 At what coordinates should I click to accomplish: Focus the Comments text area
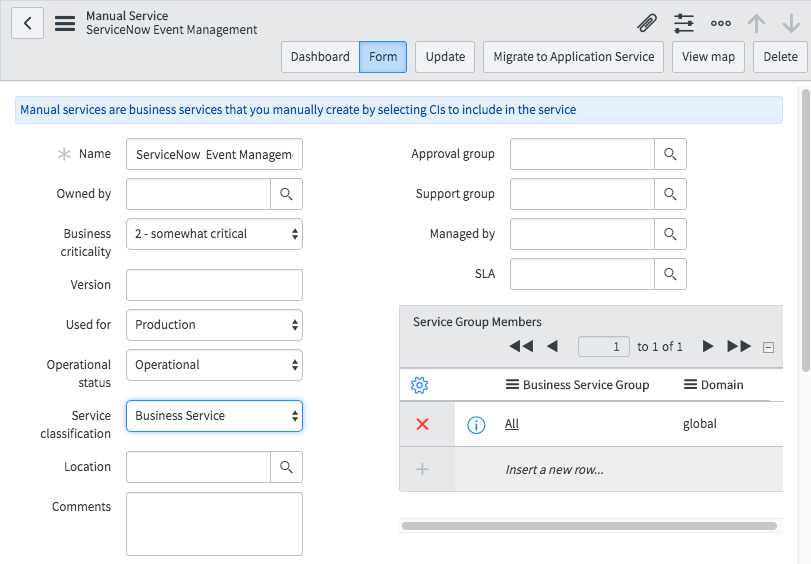click(215, 524)
